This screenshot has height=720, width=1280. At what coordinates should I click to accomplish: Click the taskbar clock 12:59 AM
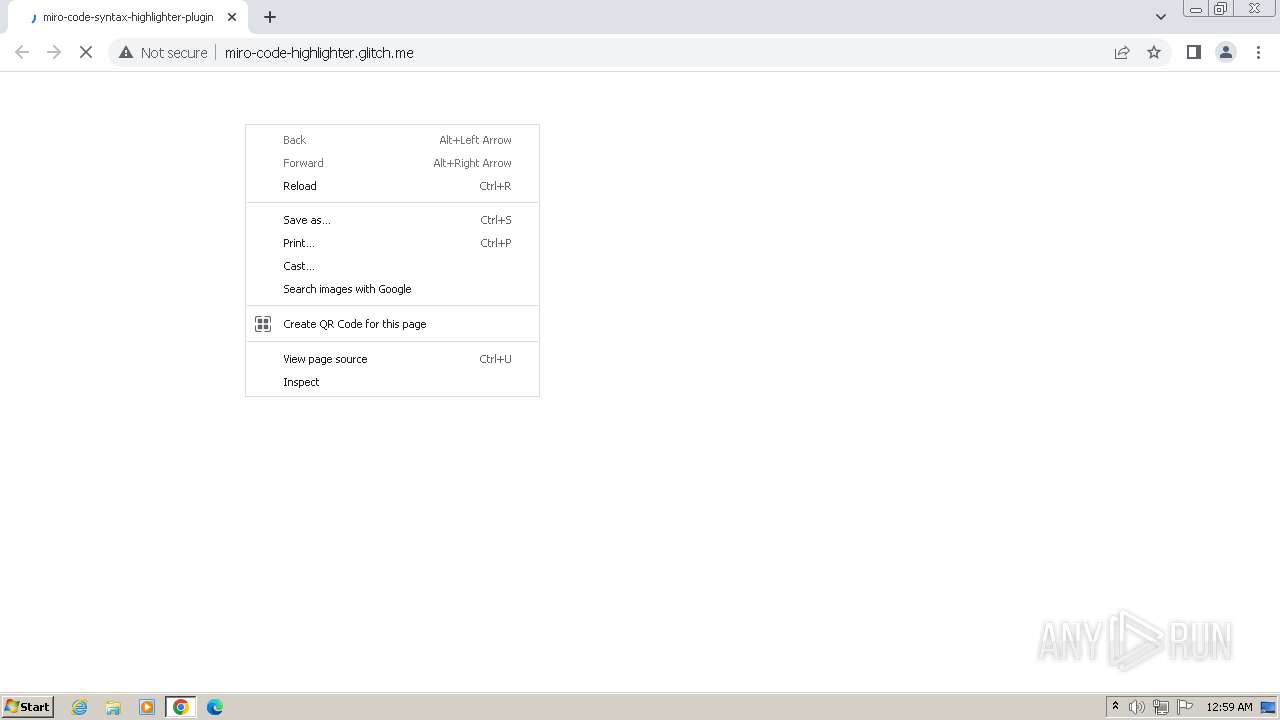tap(1229, 707)
